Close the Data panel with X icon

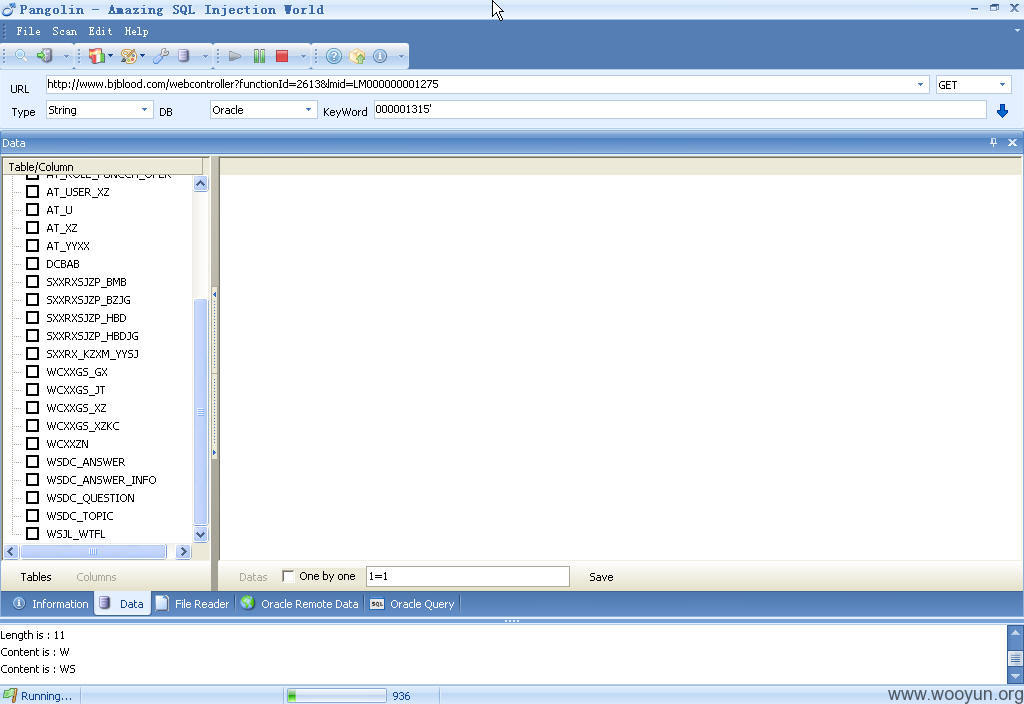click(1012, 142)
